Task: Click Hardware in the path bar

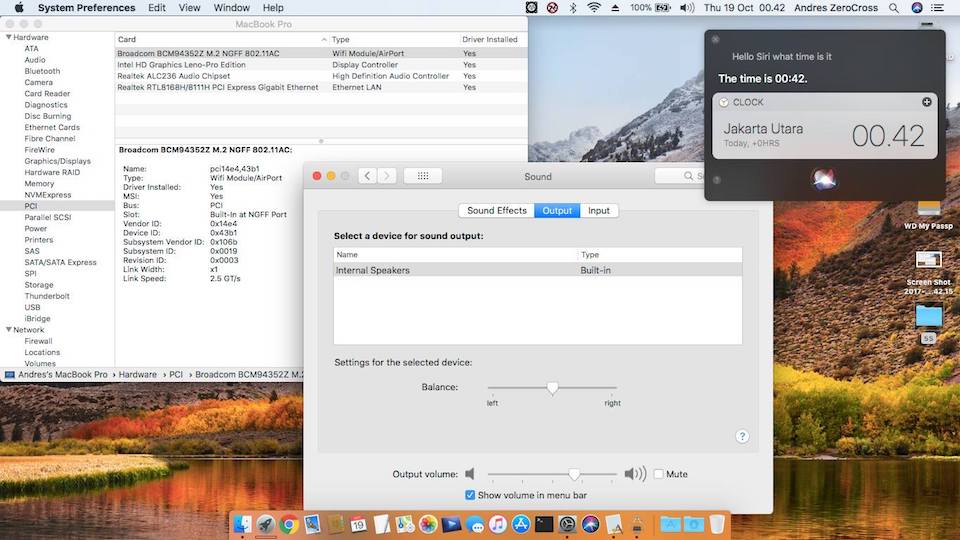Action: (x=138, y=374)
